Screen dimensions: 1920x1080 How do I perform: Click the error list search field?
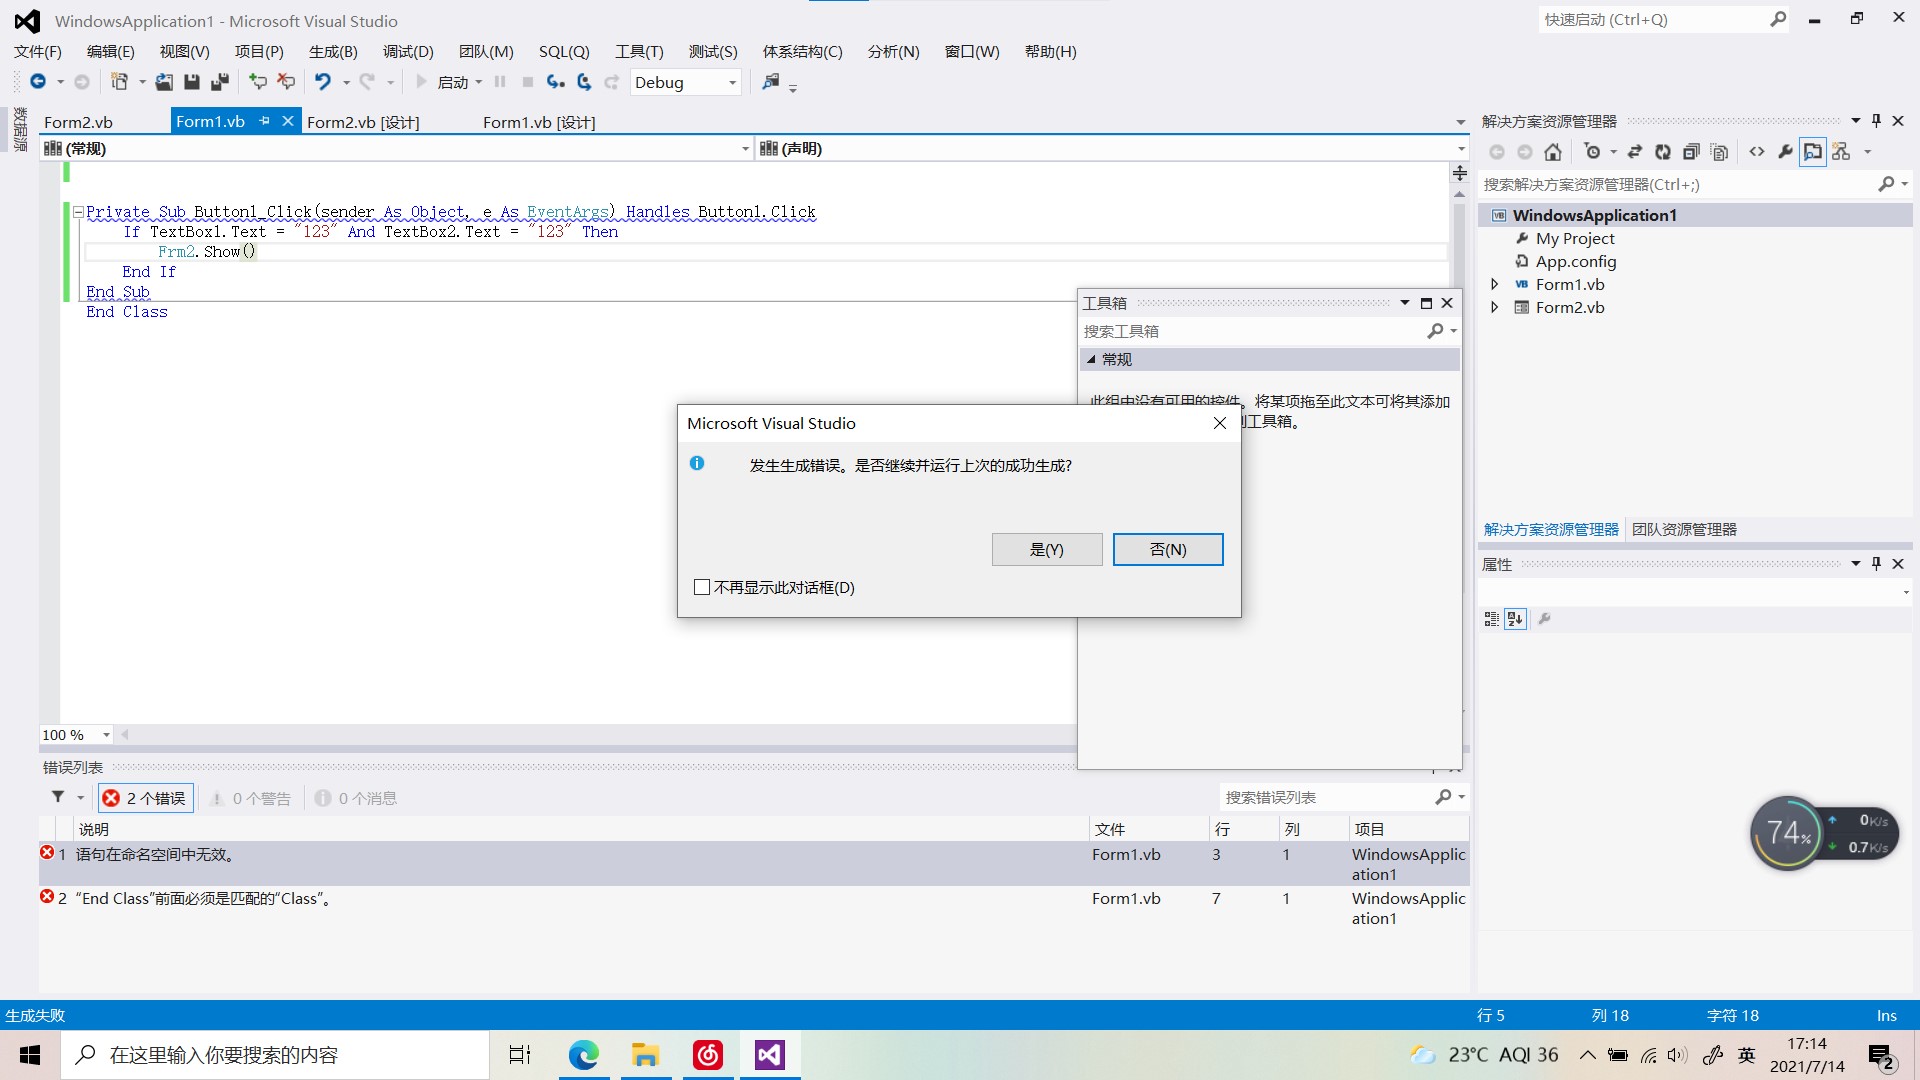click(1327, 797)
